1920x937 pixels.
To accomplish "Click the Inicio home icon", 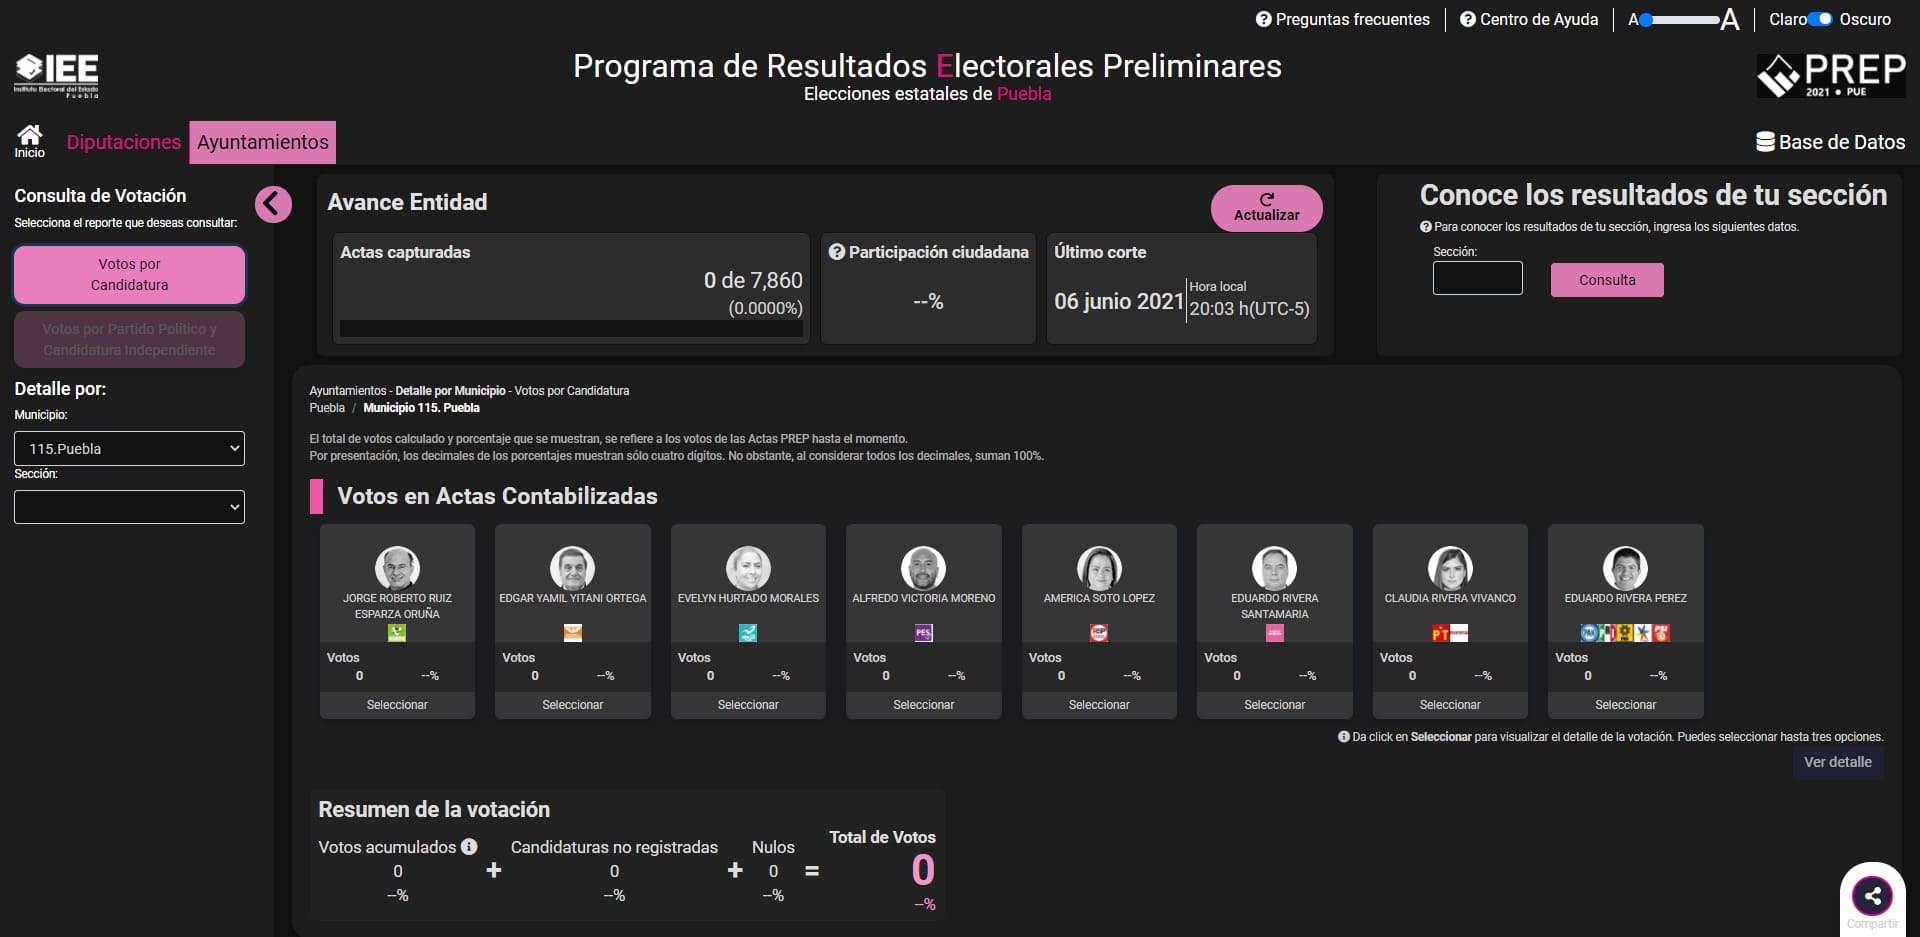I will pyautogui.click(x=29, y=142).
